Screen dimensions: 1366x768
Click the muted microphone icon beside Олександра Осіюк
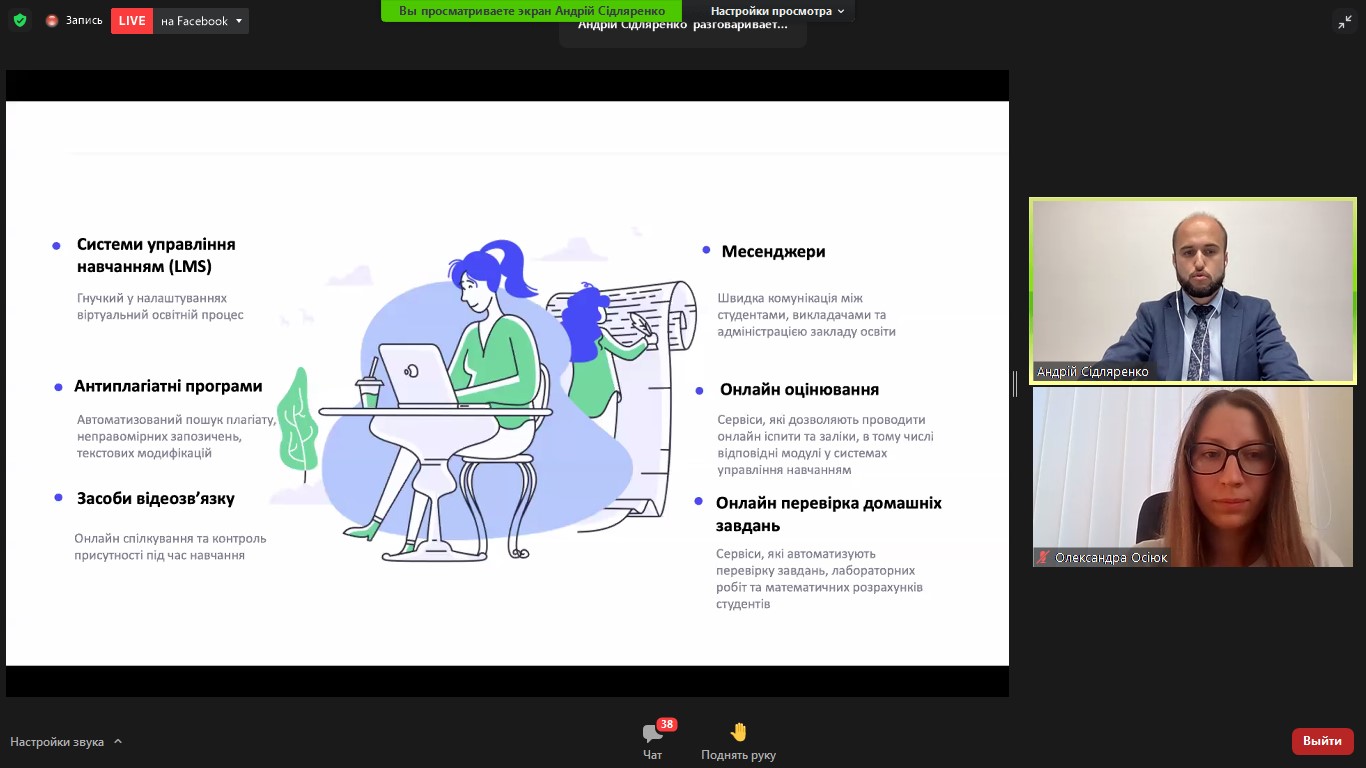(x=1044, y=557)
